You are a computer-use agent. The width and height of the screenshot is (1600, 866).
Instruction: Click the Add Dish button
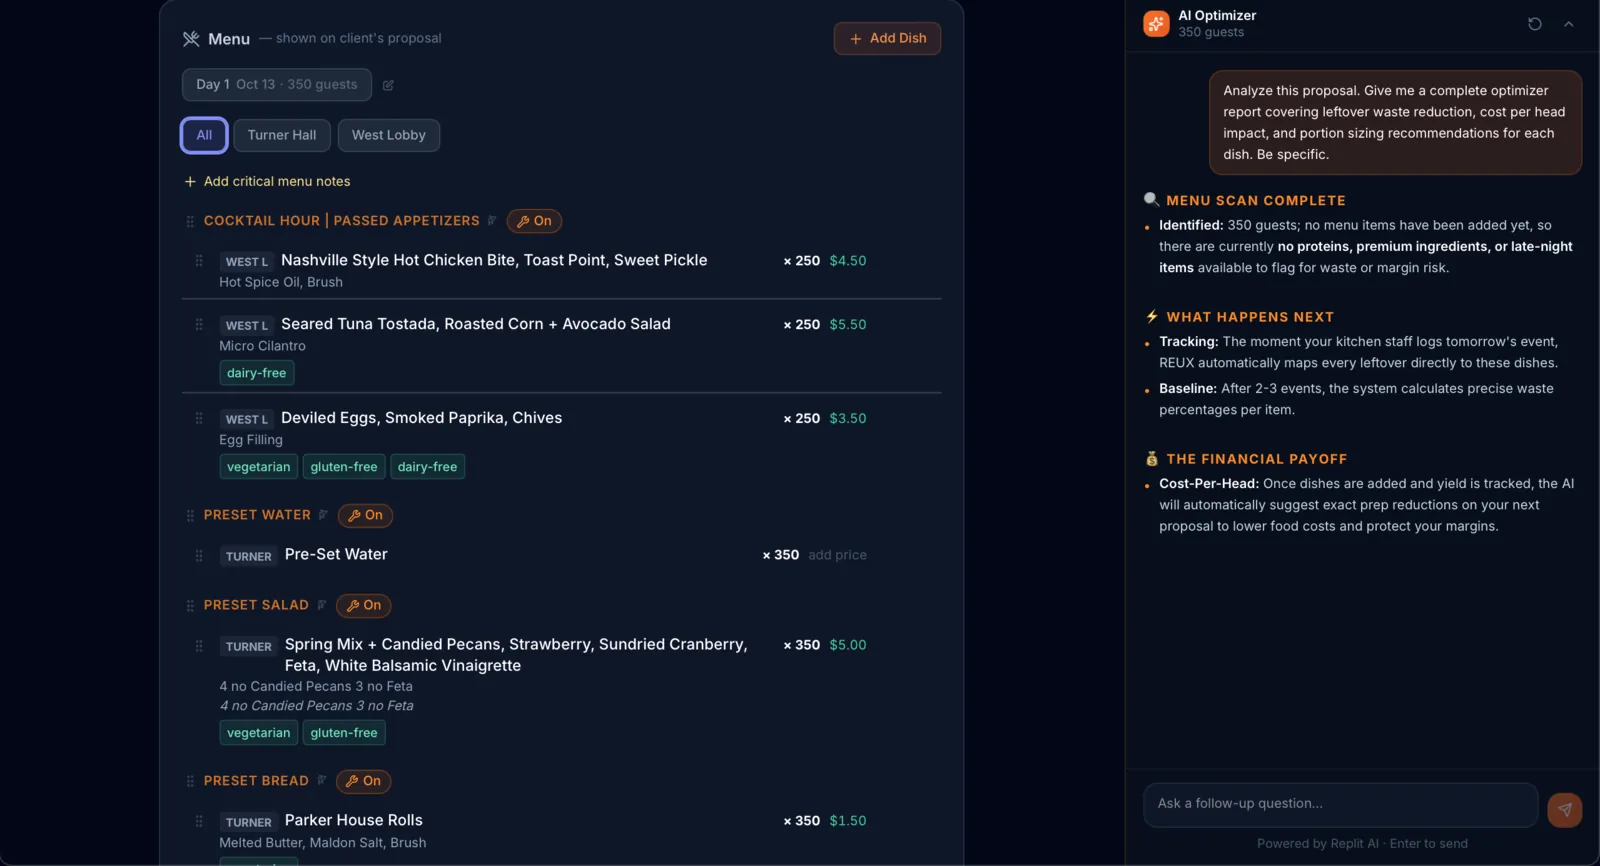(887, 39)
